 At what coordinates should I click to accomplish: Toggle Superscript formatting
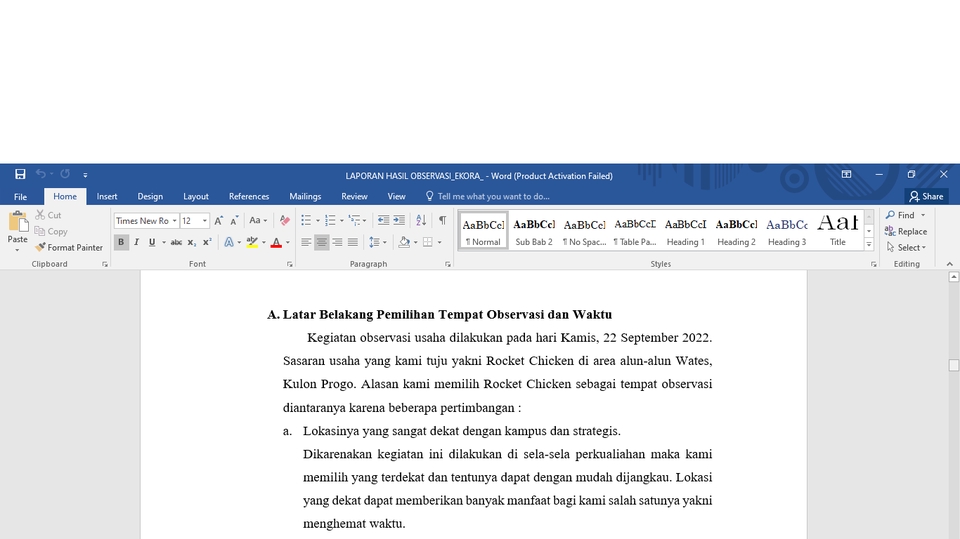[207, 242]
